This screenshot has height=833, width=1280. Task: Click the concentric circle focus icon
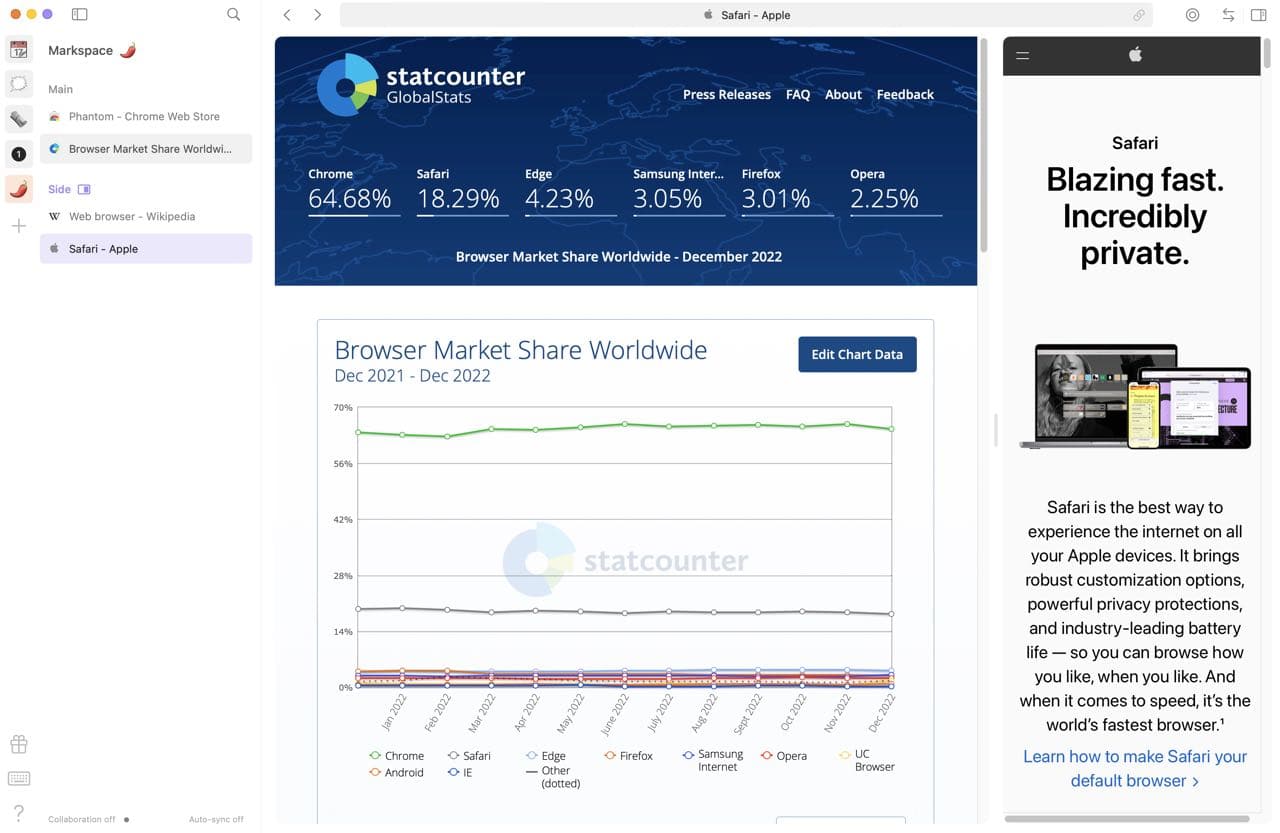tap(1192, 15)
